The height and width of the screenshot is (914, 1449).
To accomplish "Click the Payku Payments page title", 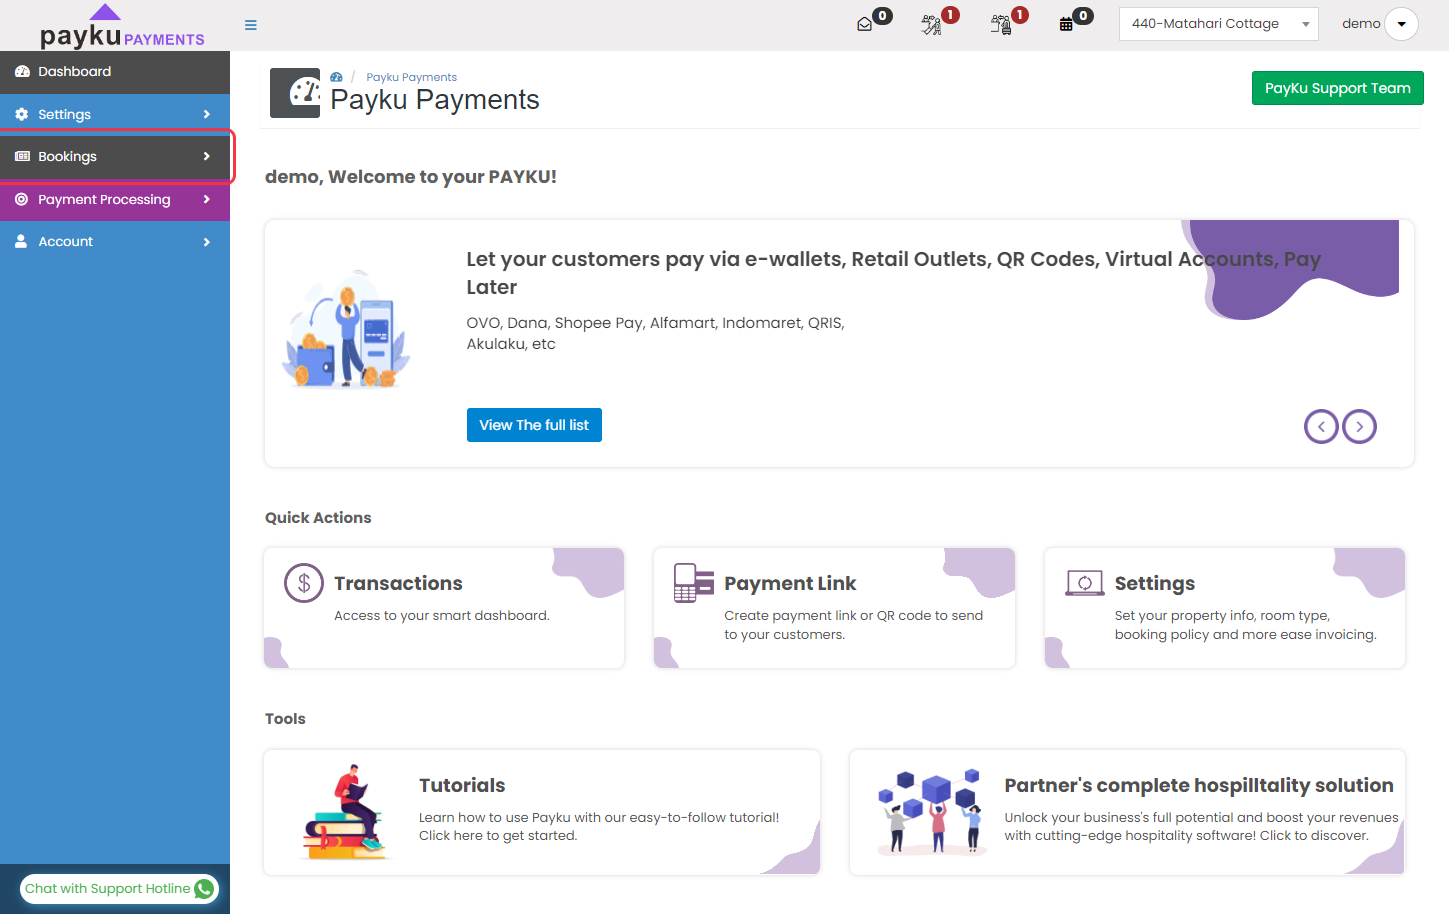I will (435, 100).
